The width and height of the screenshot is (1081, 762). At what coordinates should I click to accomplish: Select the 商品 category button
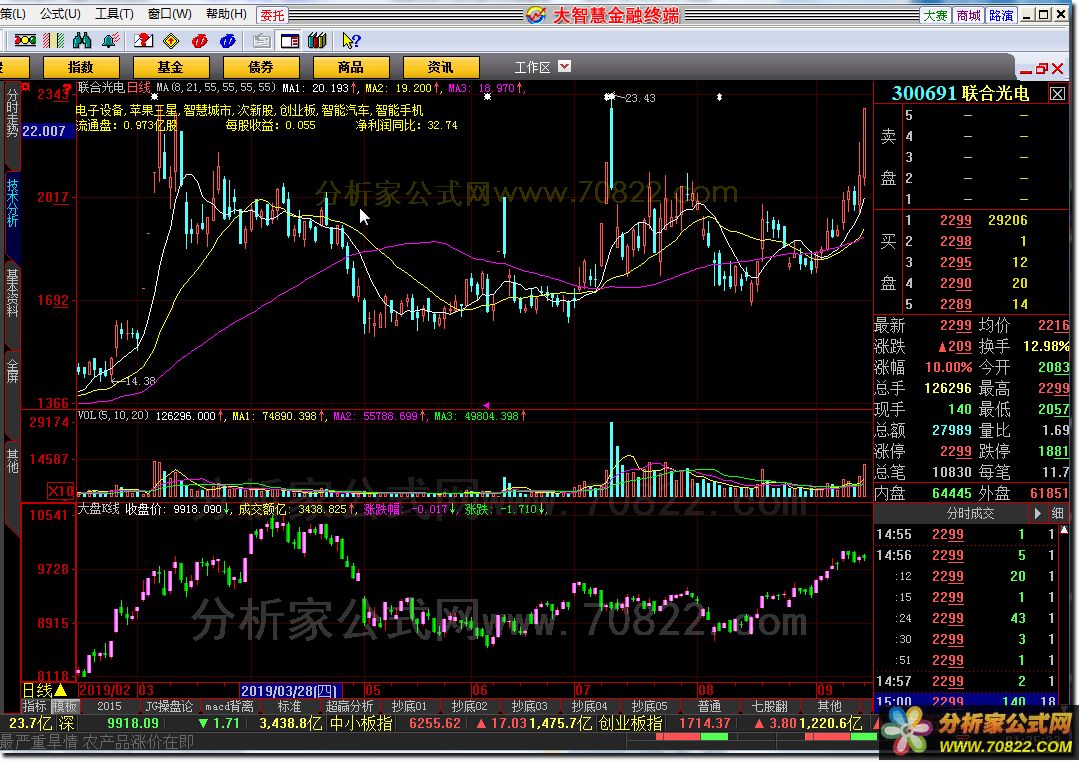(x=351, y=67)
